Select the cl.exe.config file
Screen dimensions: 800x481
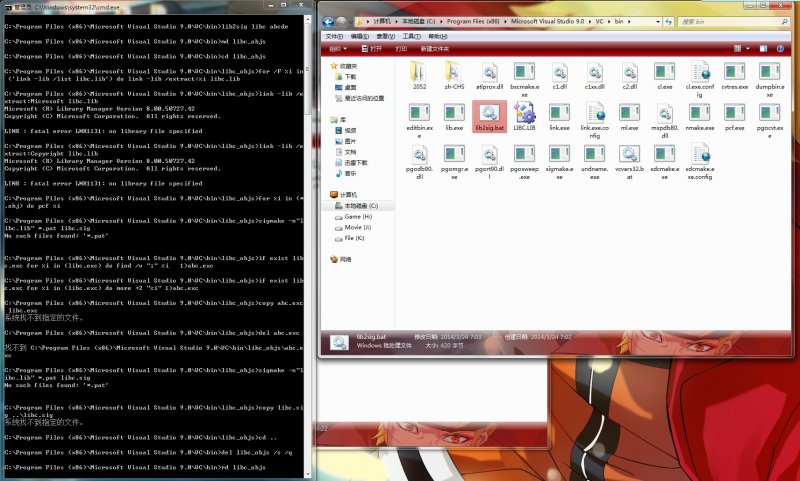pyautogui.click(x=699, y=79)
